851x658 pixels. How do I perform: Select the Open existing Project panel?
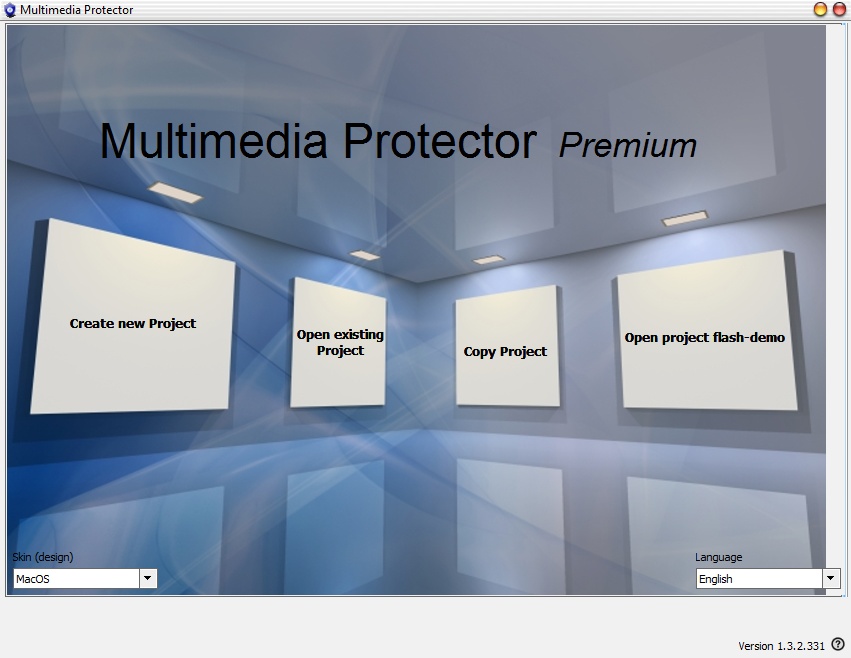[x=340, y=343]
